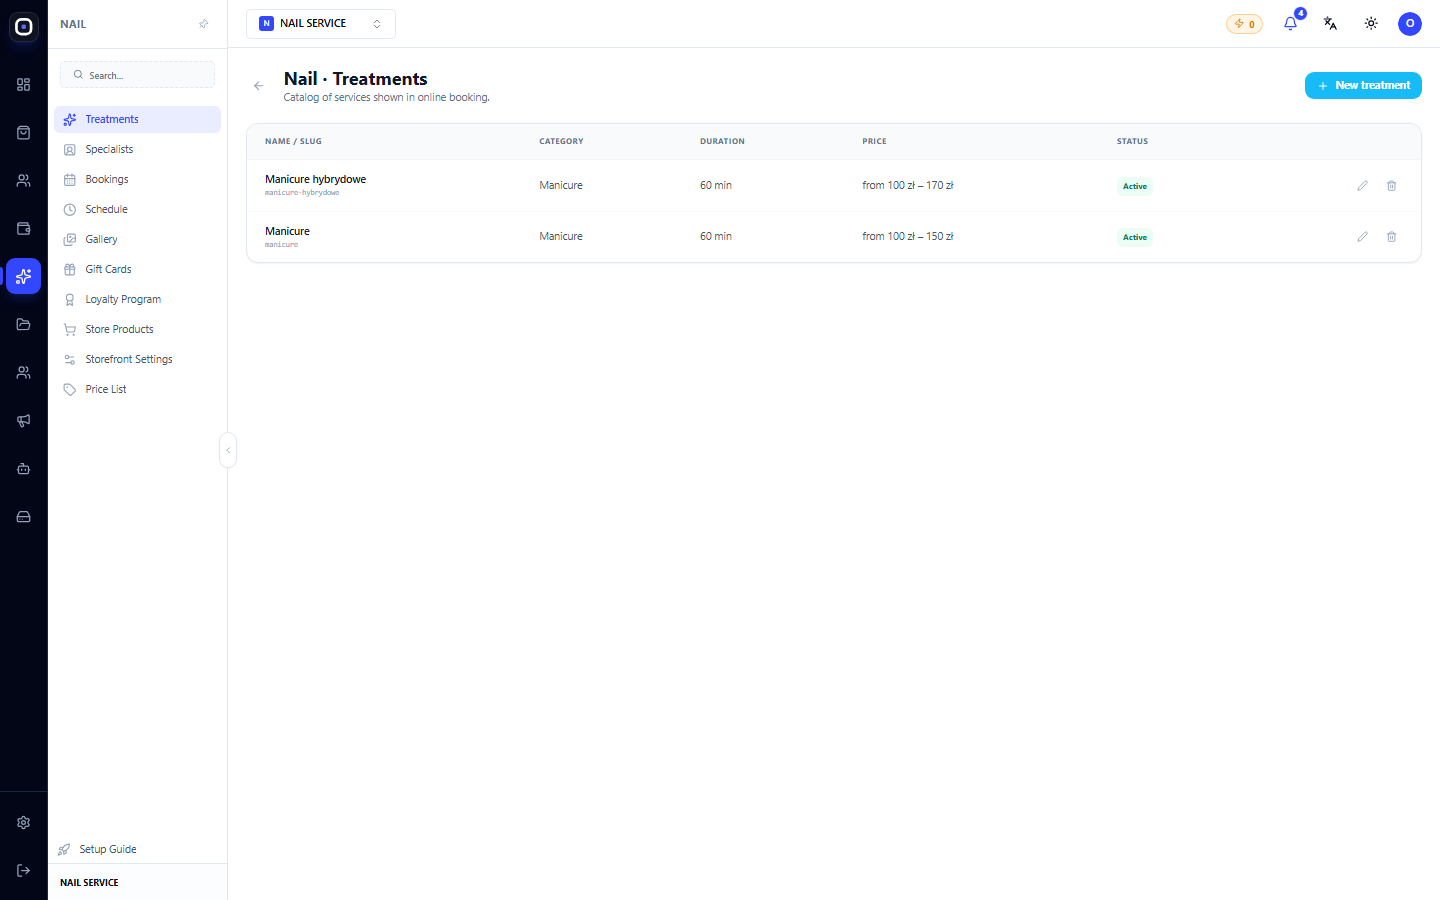Open settings gear in left rail
The width and height of the screenshot is (1440, 900).
tap(23, 823)
